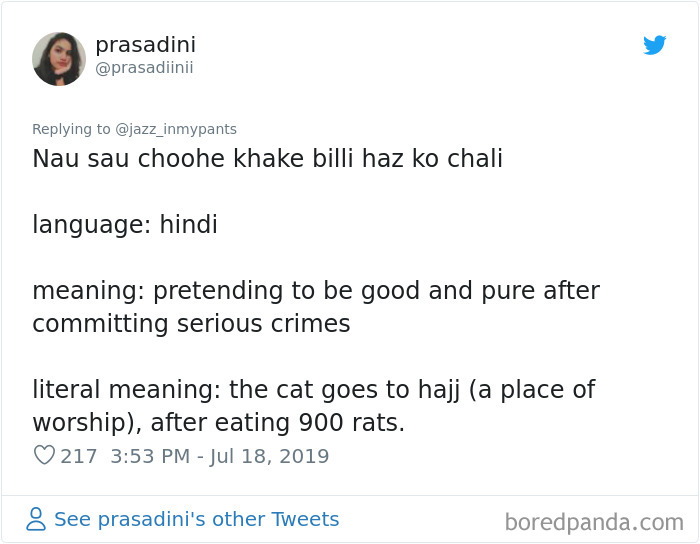Viewport: 700px width, 544px height.
Task: Open the 3:53 PM timestamp link
Action: click(x=150, y=456)
